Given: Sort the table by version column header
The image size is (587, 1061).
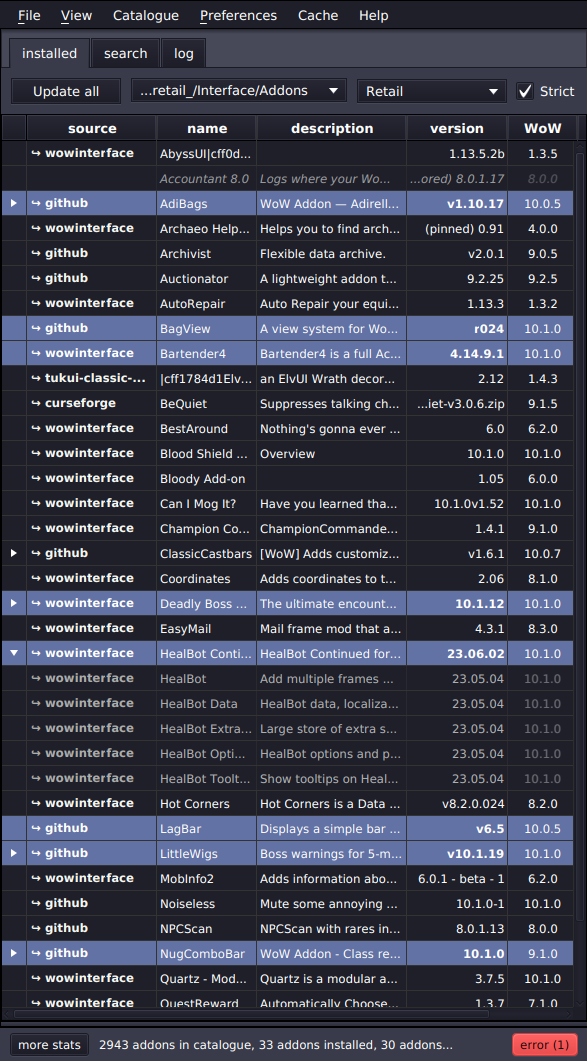Looking at the screenshot, I should 457,128.
